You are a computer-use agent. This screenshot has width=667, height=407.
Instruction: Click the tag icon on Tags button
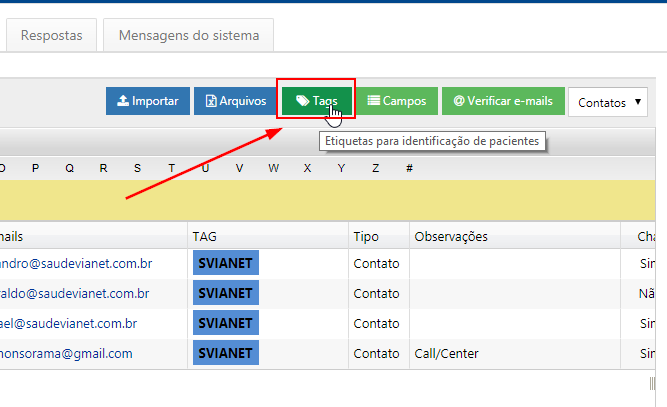302,100
